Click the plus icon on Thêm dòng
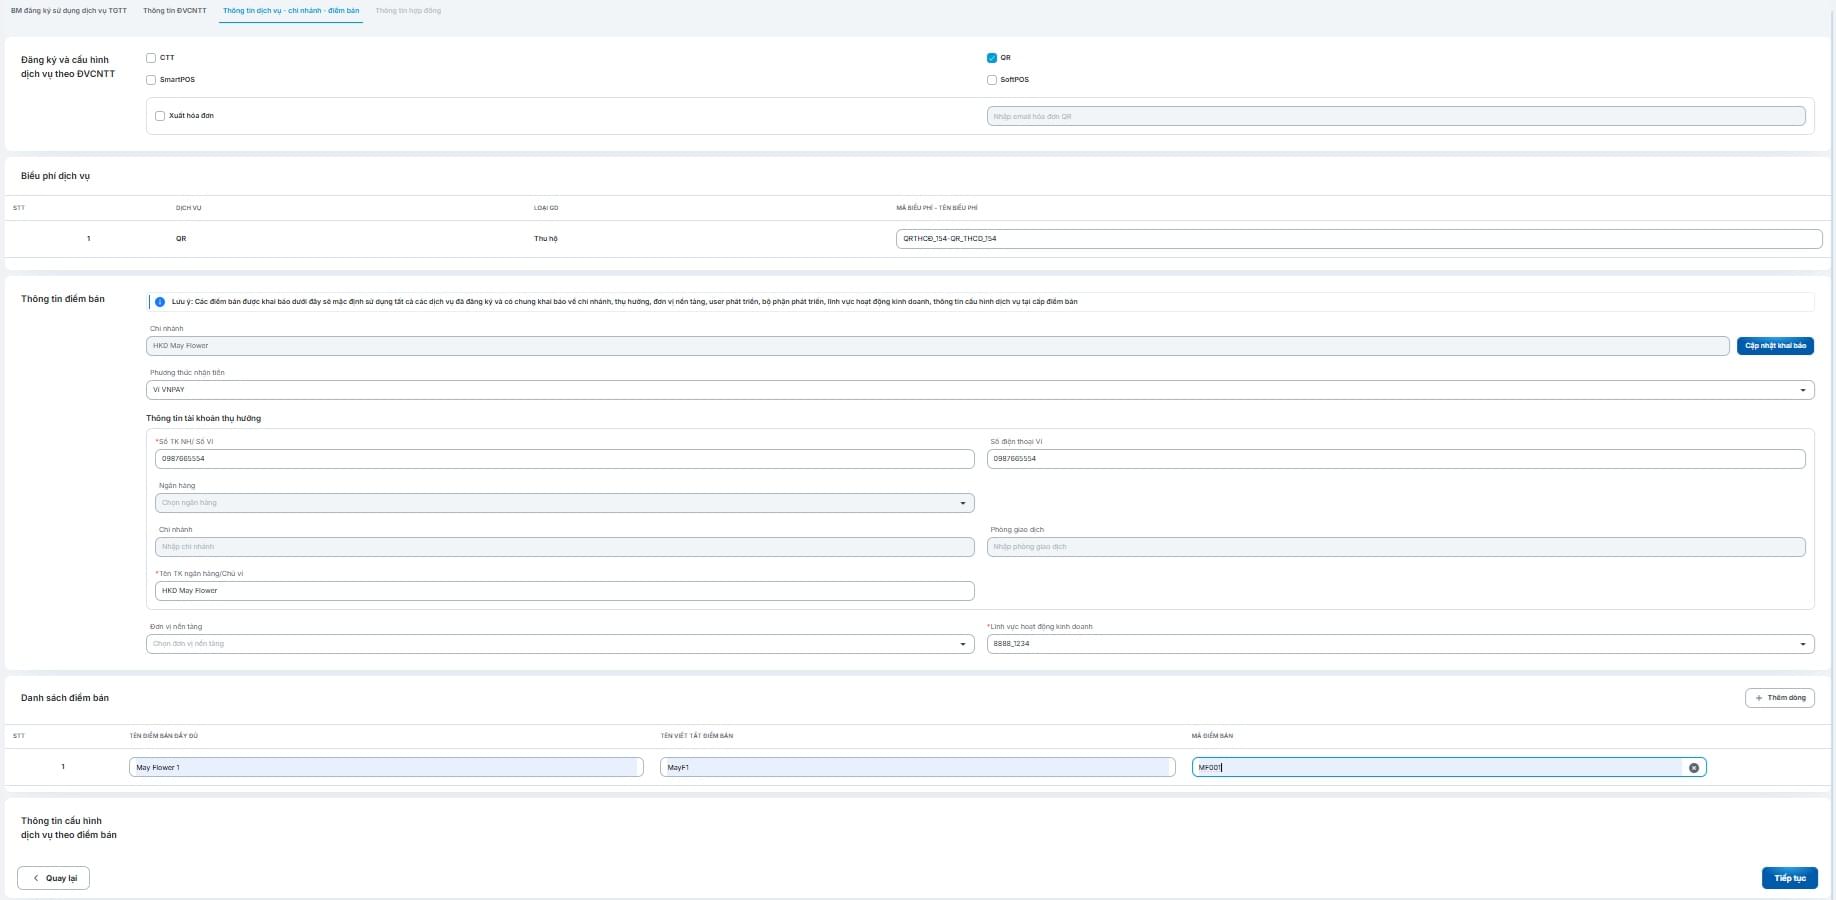The width and height of the screenshot is (1836, 900). point(1759,698)
